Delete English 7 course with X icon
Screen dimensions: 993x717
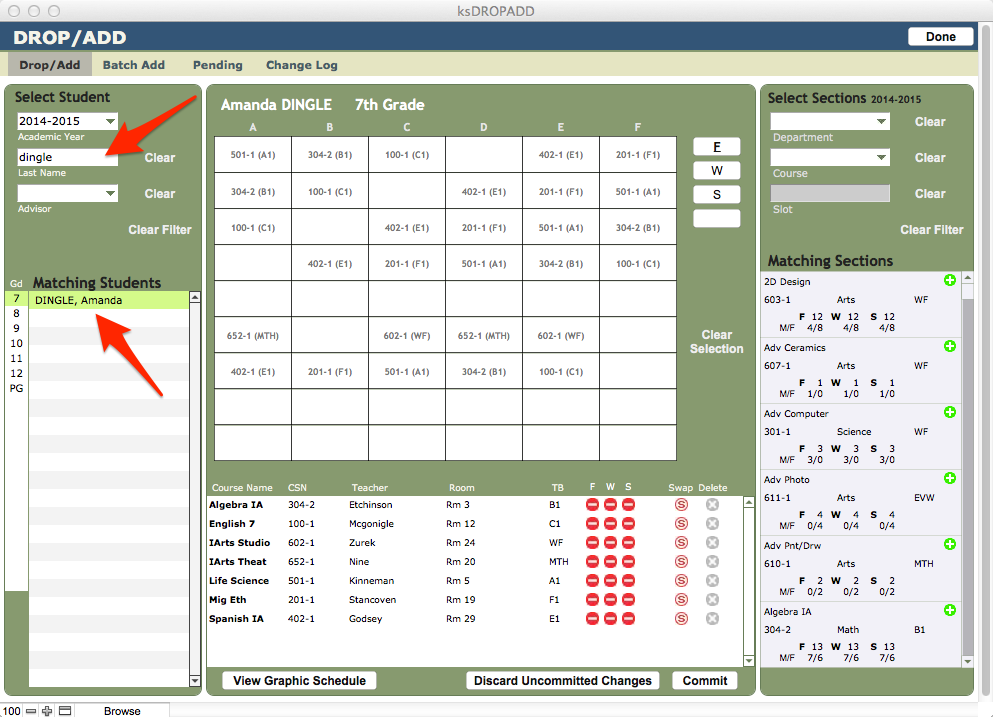tap(712, 524)
